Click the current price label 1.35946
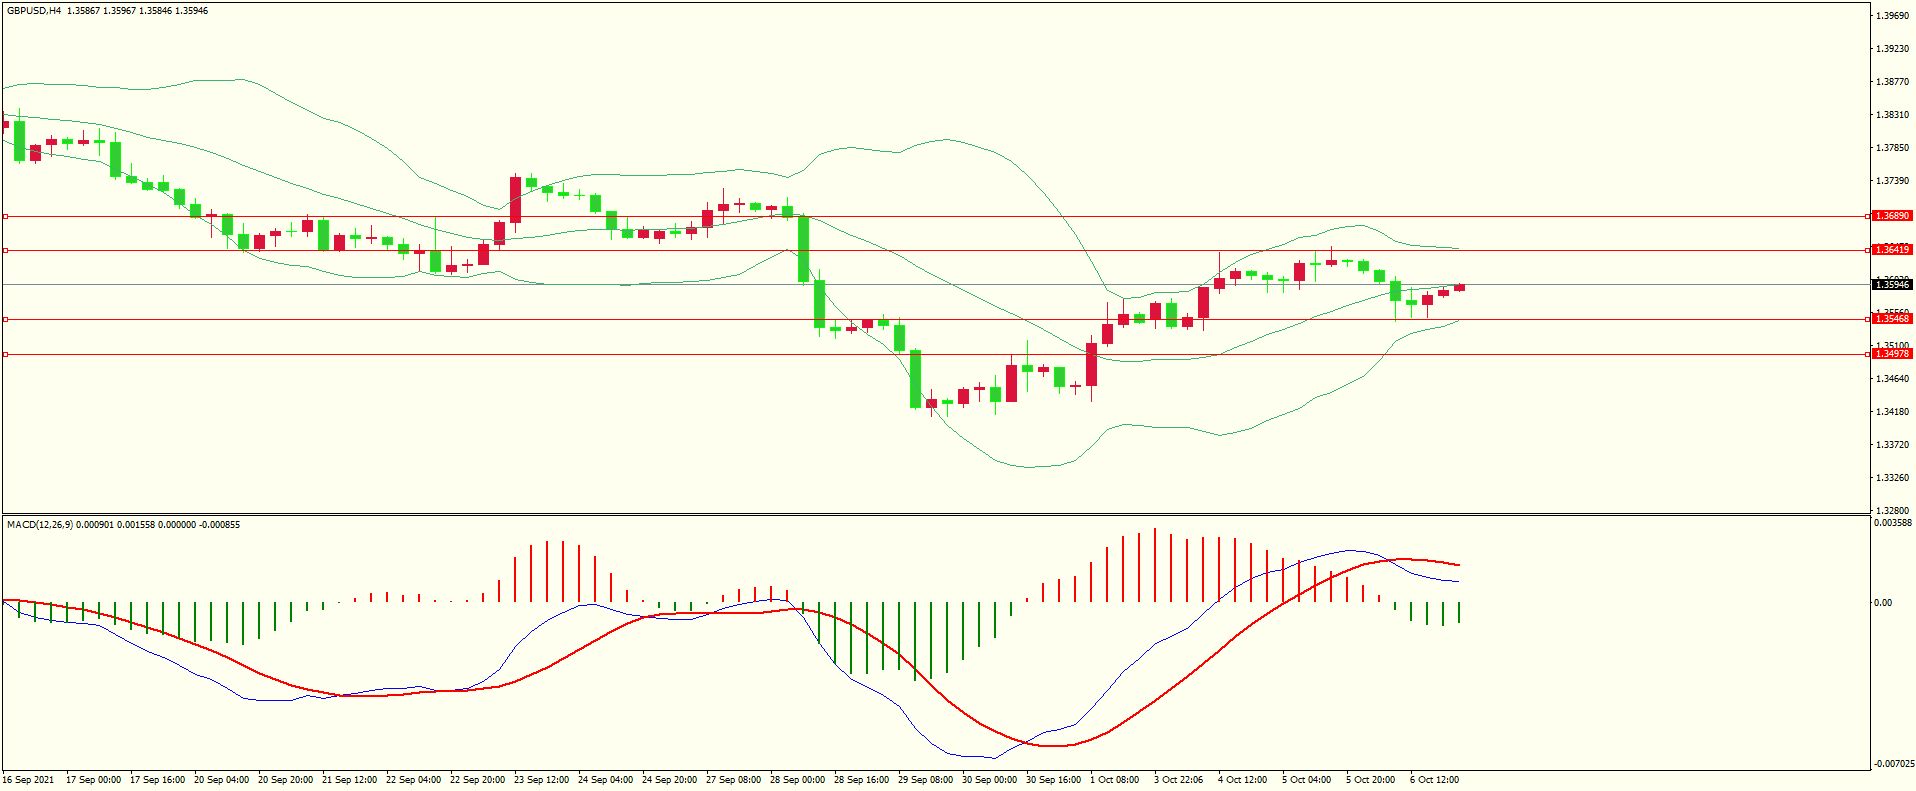The image size is (1916, 791). [x=1891, y=285]
